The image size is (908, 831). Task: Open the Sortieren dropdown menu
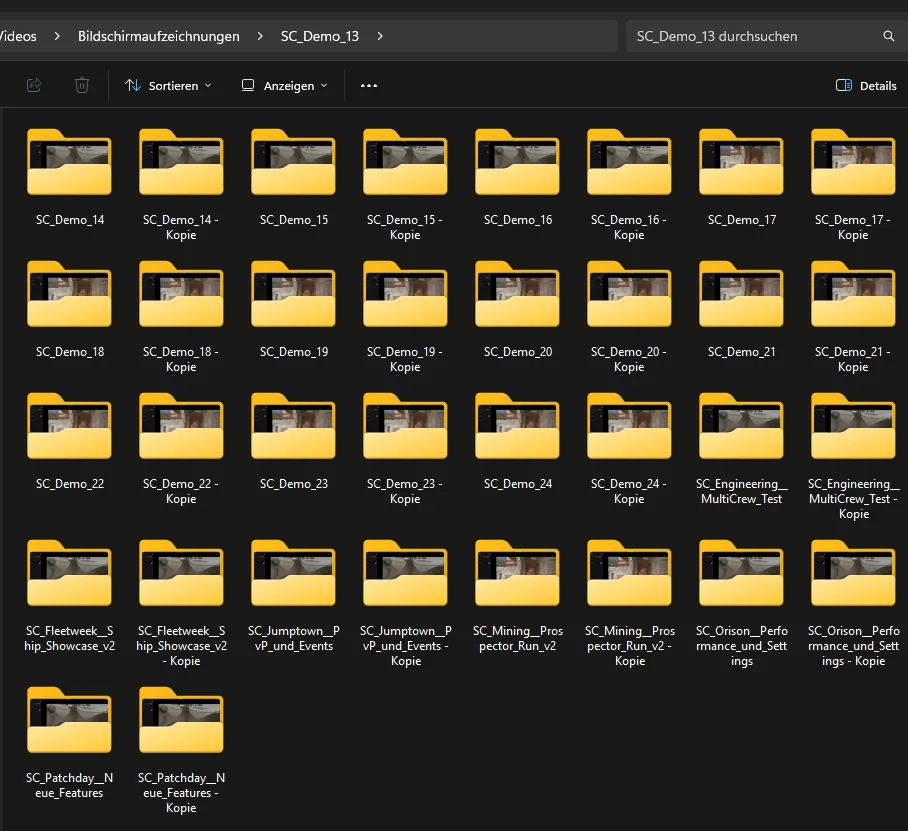pyautogui.click(x=168, y=85)
